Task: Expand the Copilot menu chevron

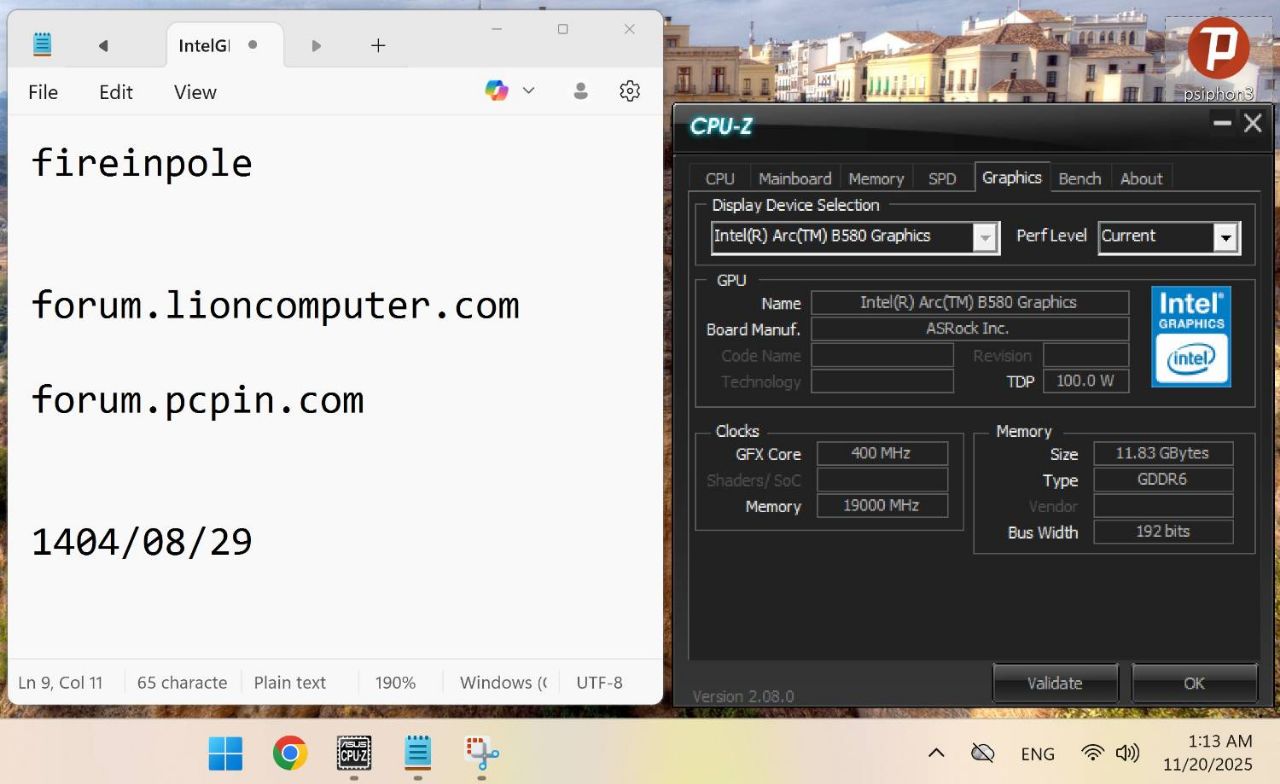Action: (529, 91)
